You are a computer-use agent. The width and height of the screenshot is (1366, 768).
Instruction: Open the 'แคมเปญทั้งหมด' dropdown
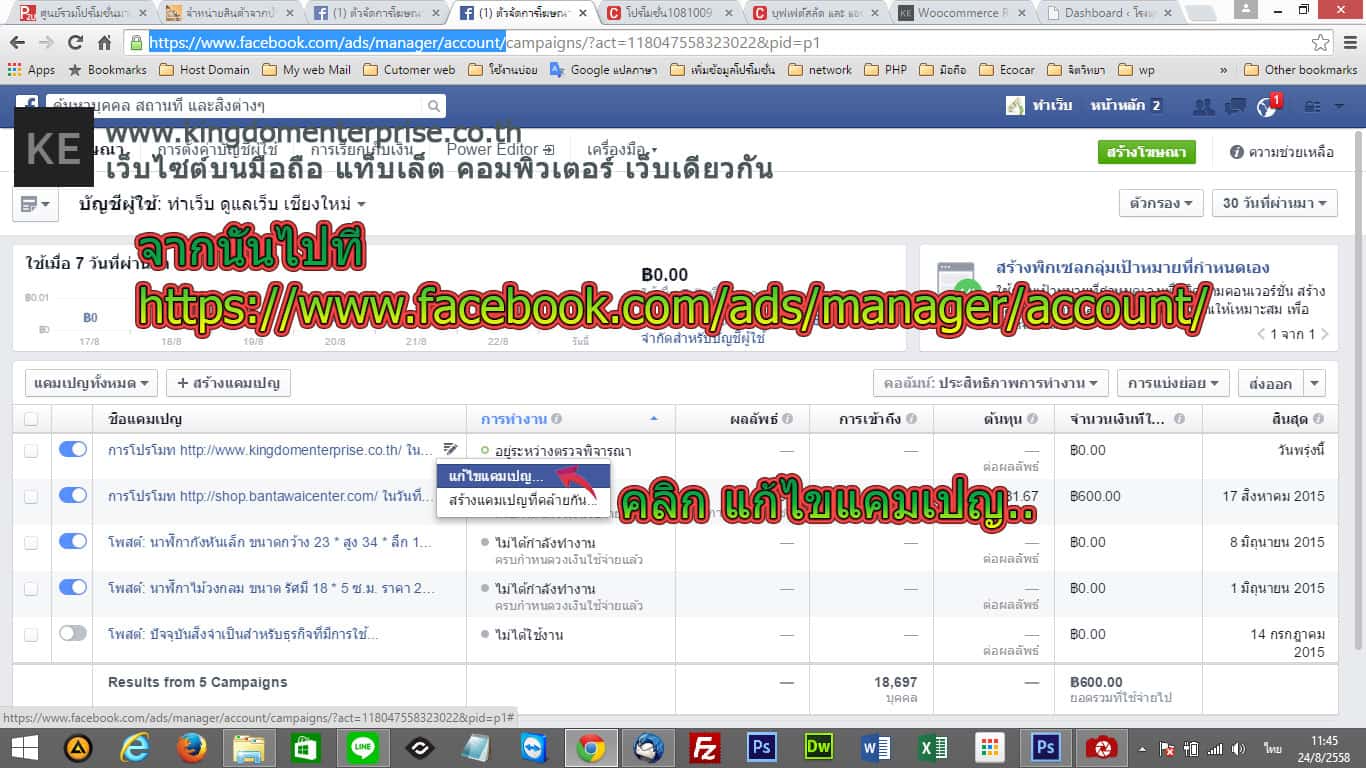click(91, 383)
